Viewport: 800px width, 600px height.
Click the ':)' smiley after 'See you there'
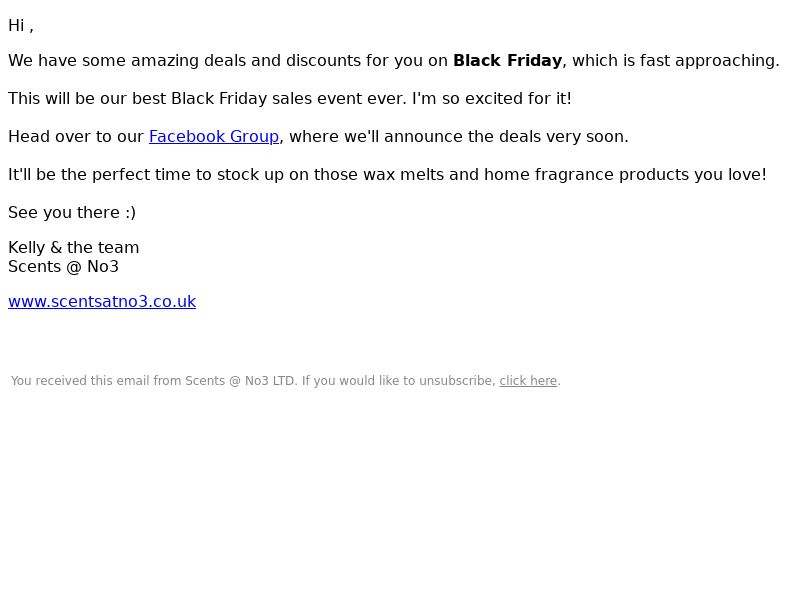pyautogui.click(x=131, y=213)
